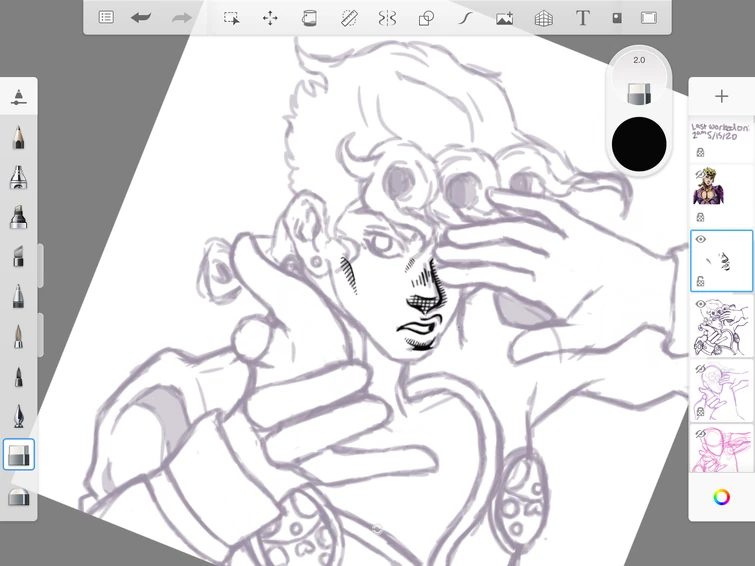Hide the selected face inking layer
Viewport: 755px width, 566px height.
pos(701,239)
